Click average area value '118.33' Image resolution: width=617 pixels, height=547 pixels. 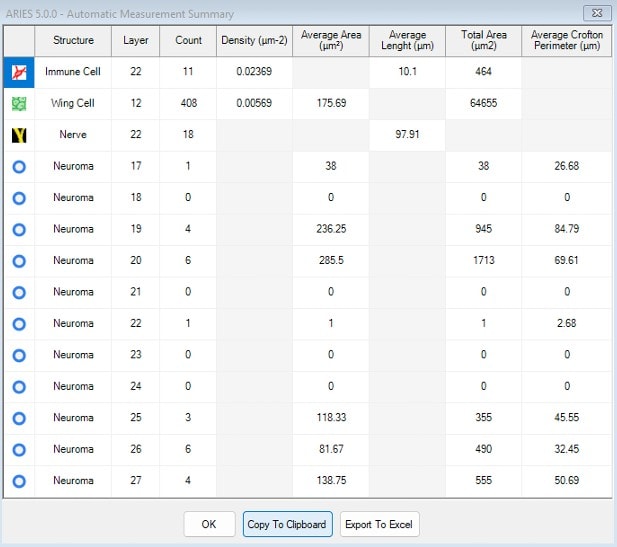click(x=331, y=418)
